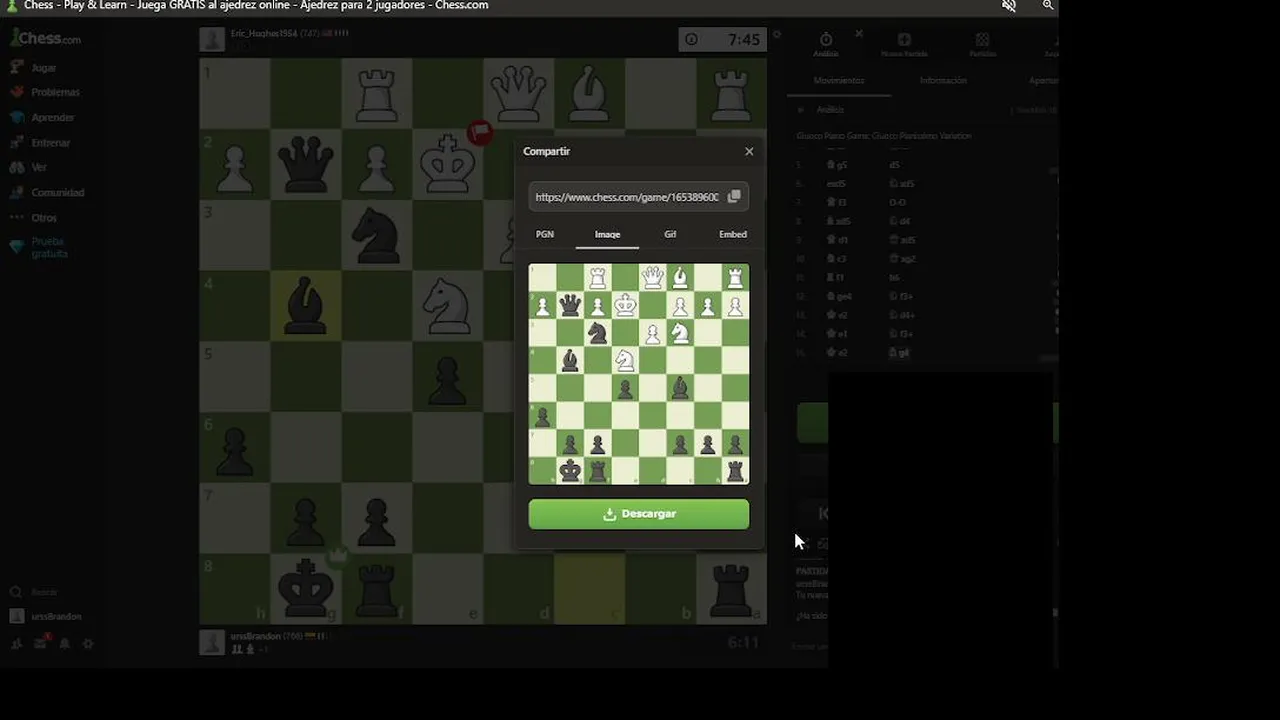Open the messages icon with red badge
The width and height of the screenshot is (1280, 720).
point(41,643)
